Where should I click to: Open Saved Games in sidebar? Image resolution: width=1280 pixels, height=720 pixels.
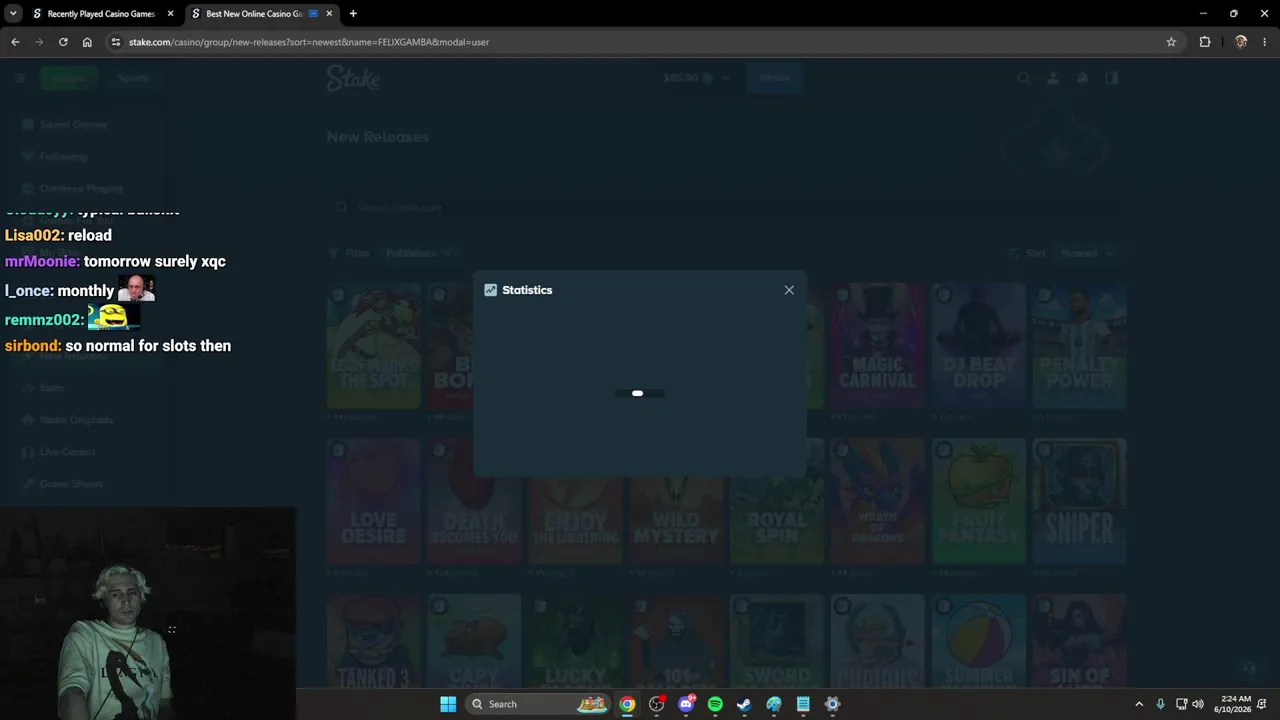coord(73,125)
